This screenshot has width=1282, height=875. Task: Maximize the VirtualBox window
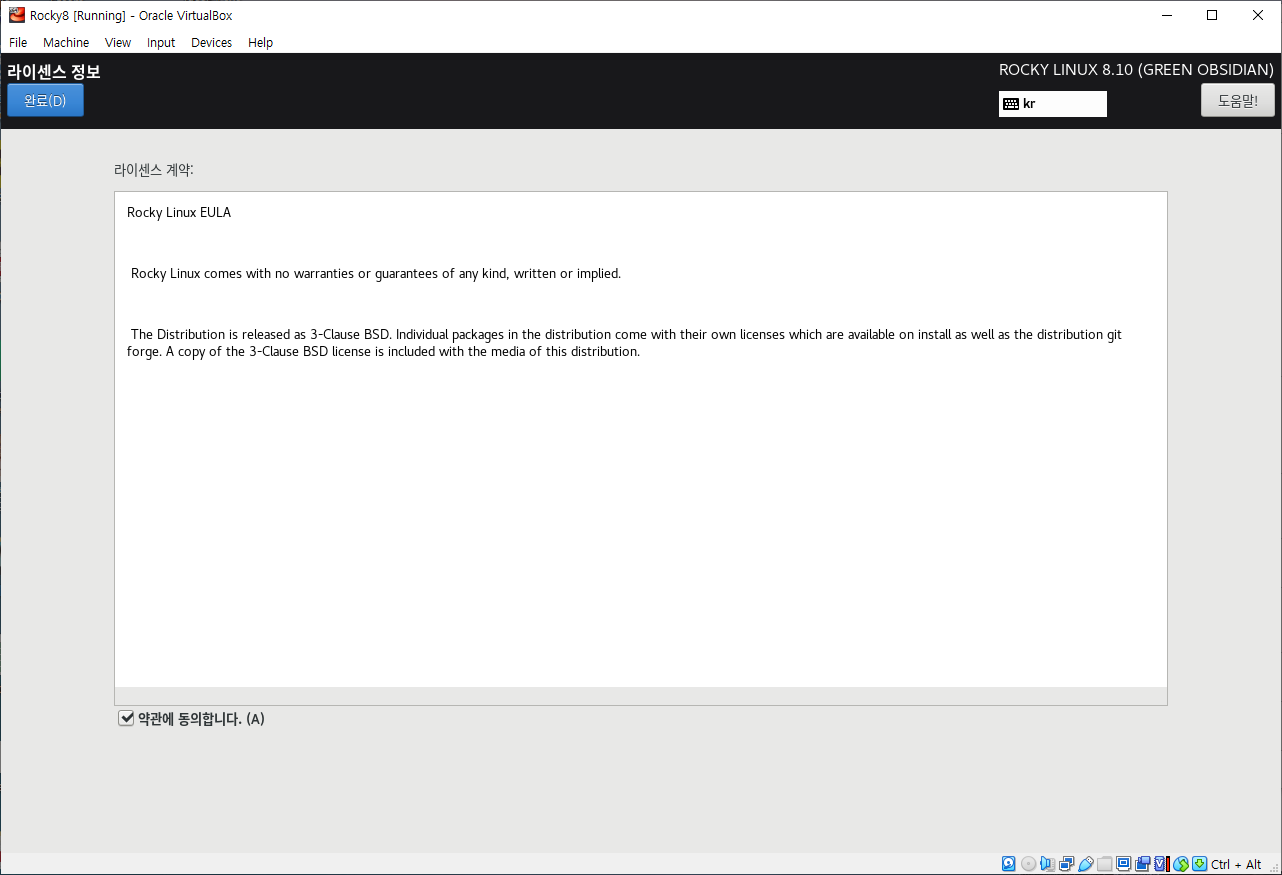coord(1212,15)
